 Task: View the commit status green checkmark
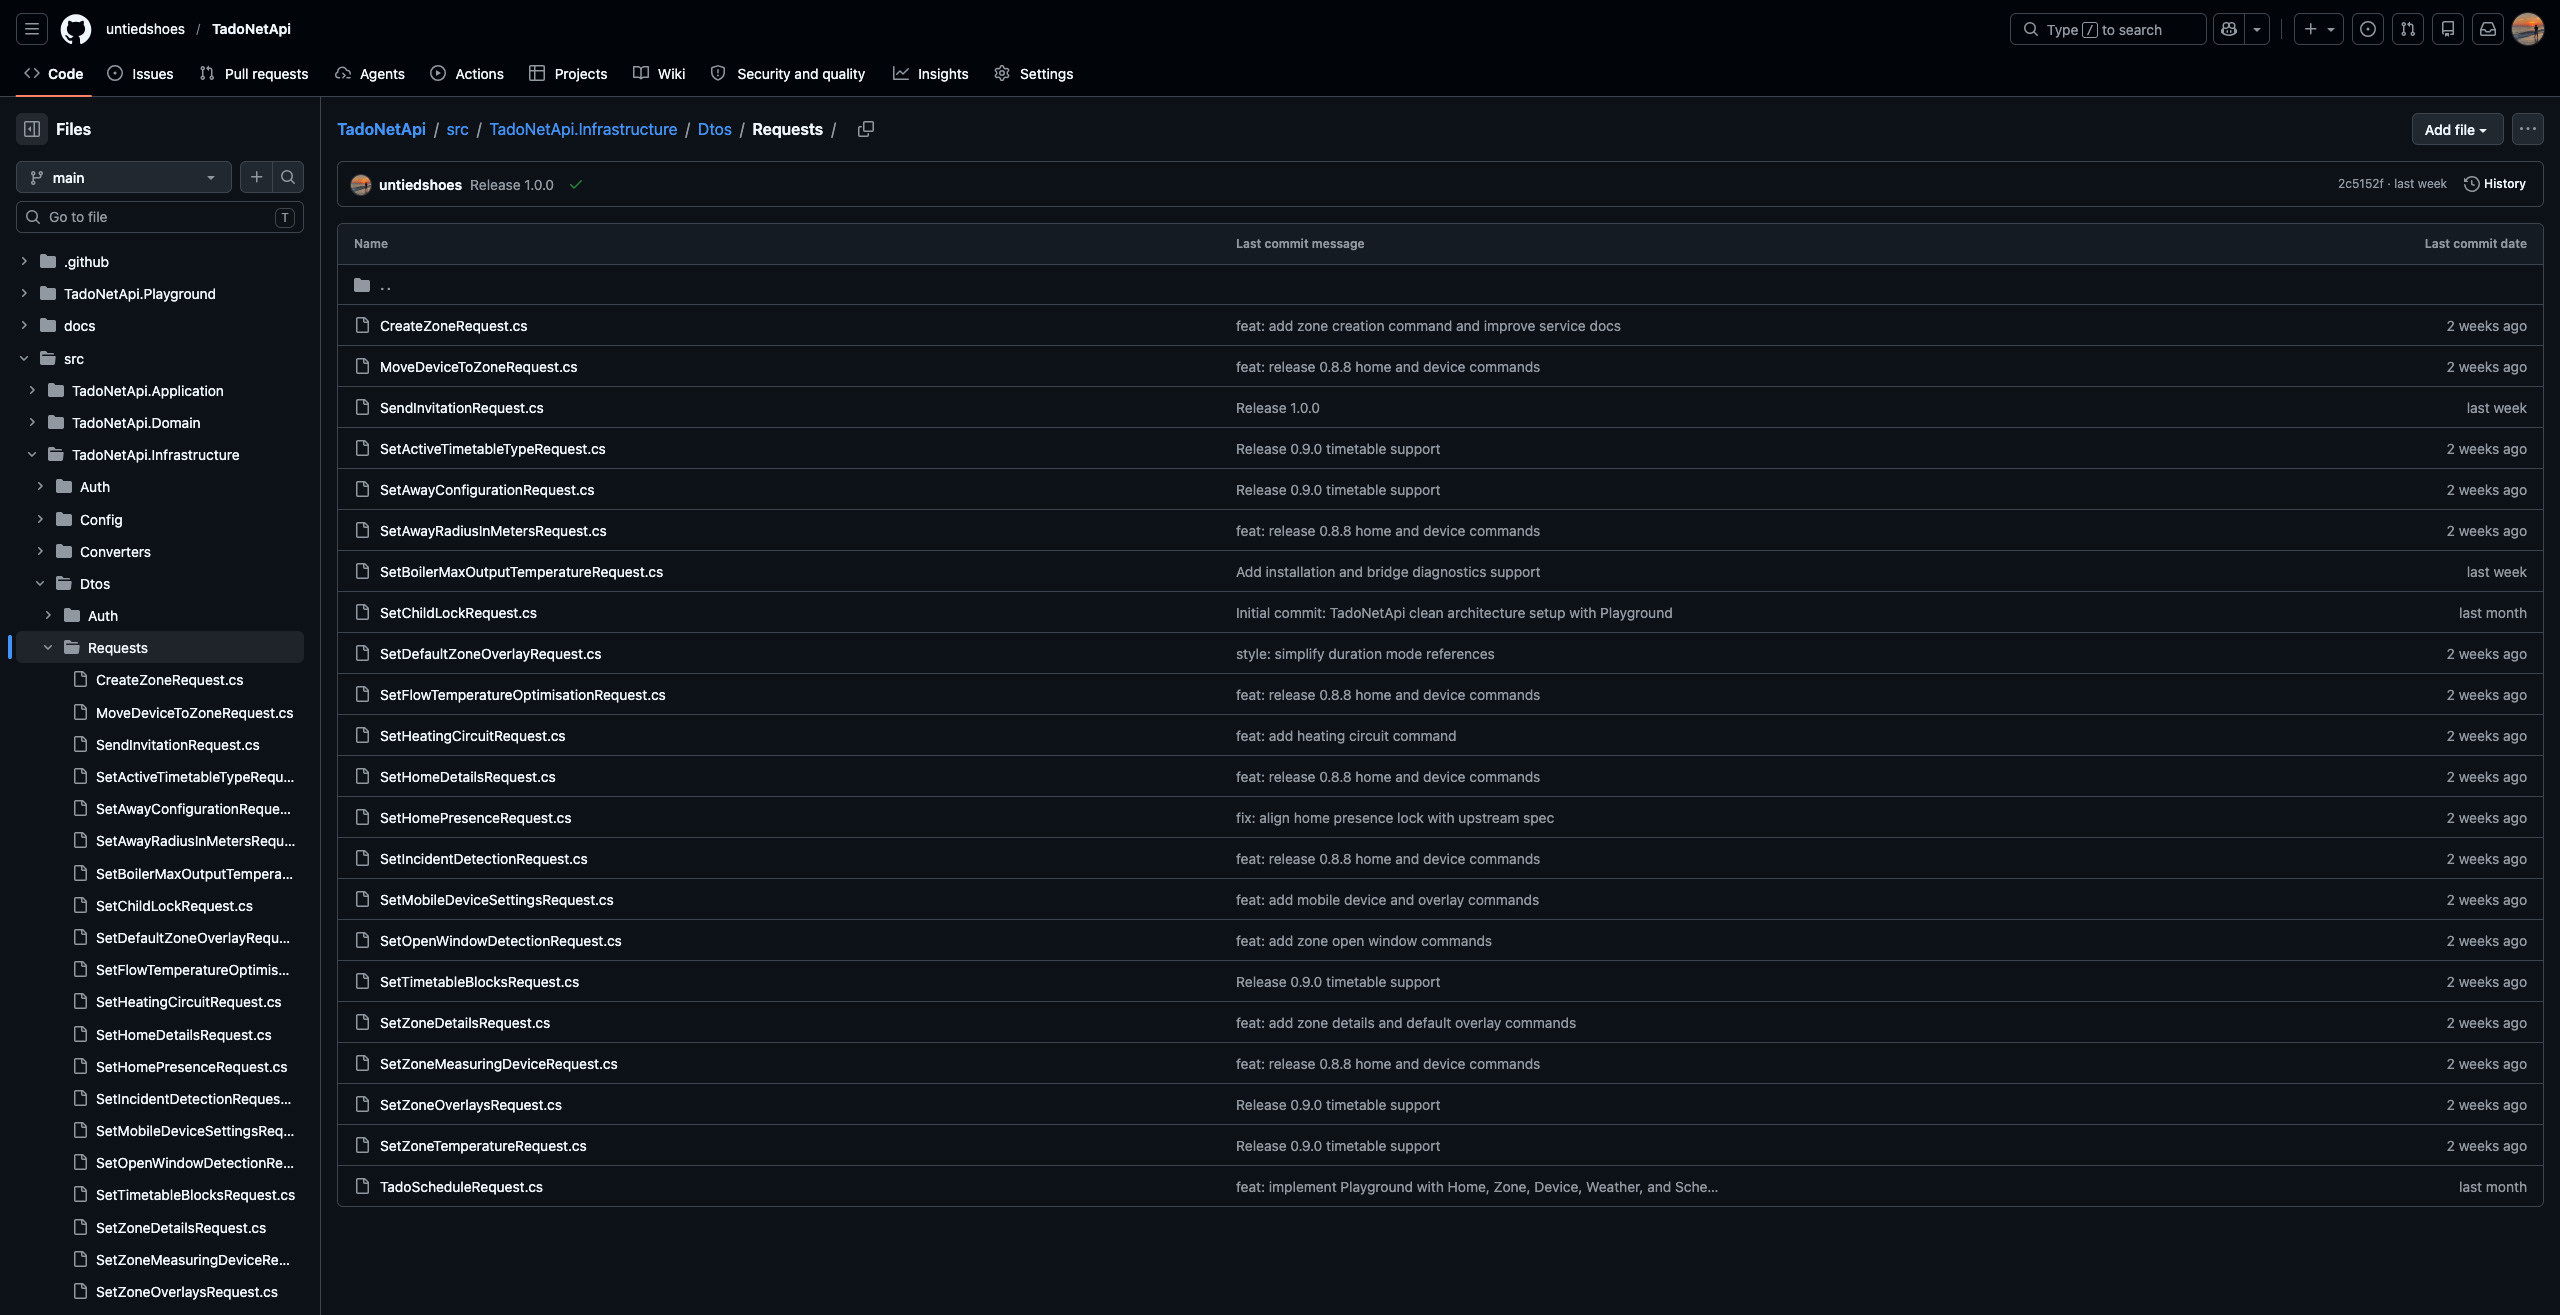click(x=576, y=185)
